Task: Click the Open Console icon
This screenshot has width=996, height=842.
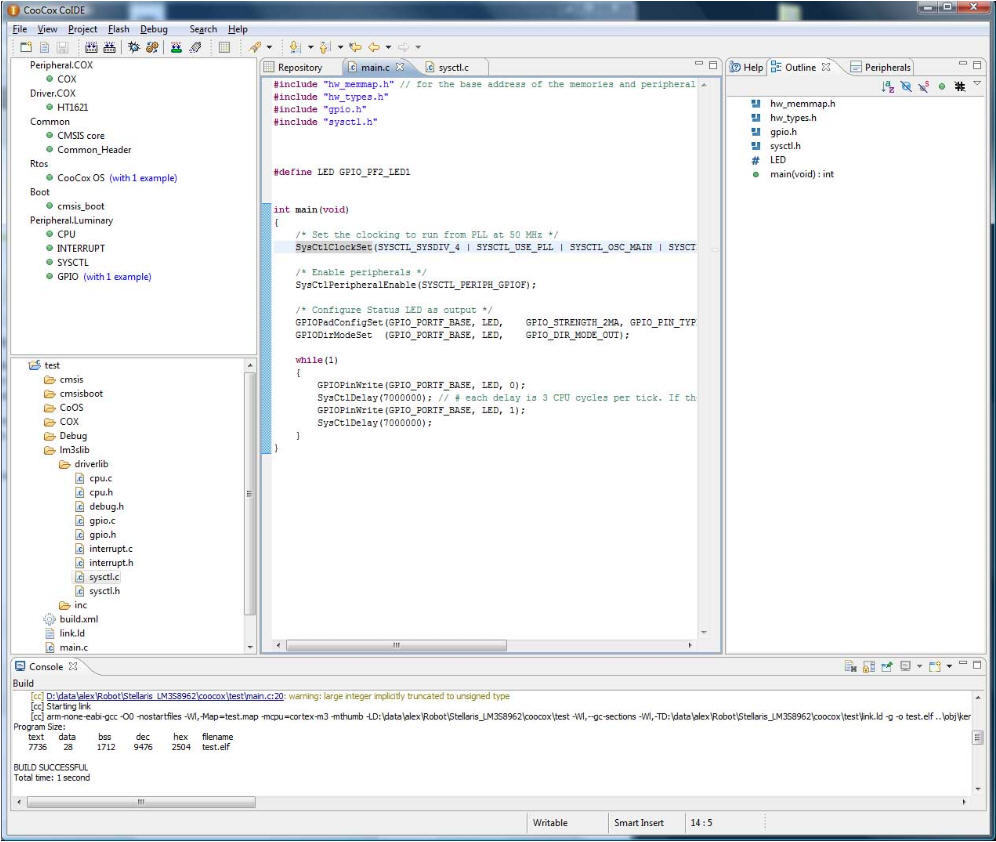Action: coord(935,666)
